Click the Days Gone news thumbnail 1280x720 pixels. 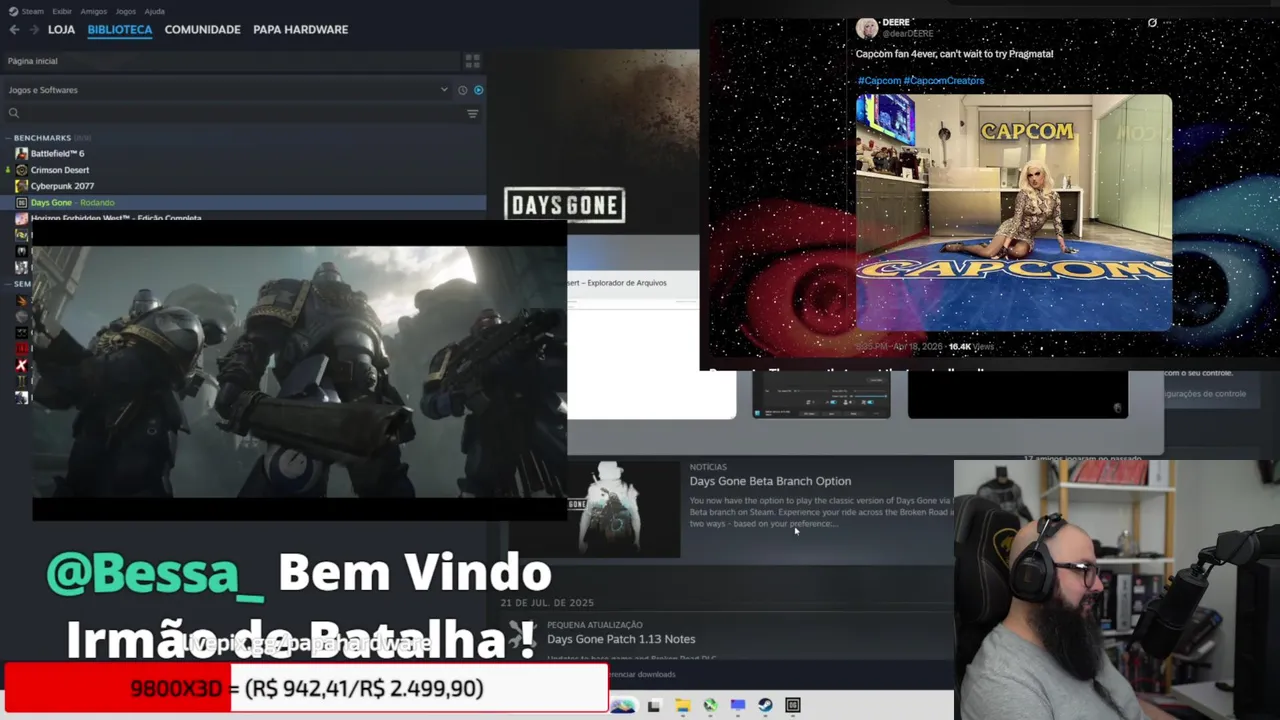(x=624, y=509)
